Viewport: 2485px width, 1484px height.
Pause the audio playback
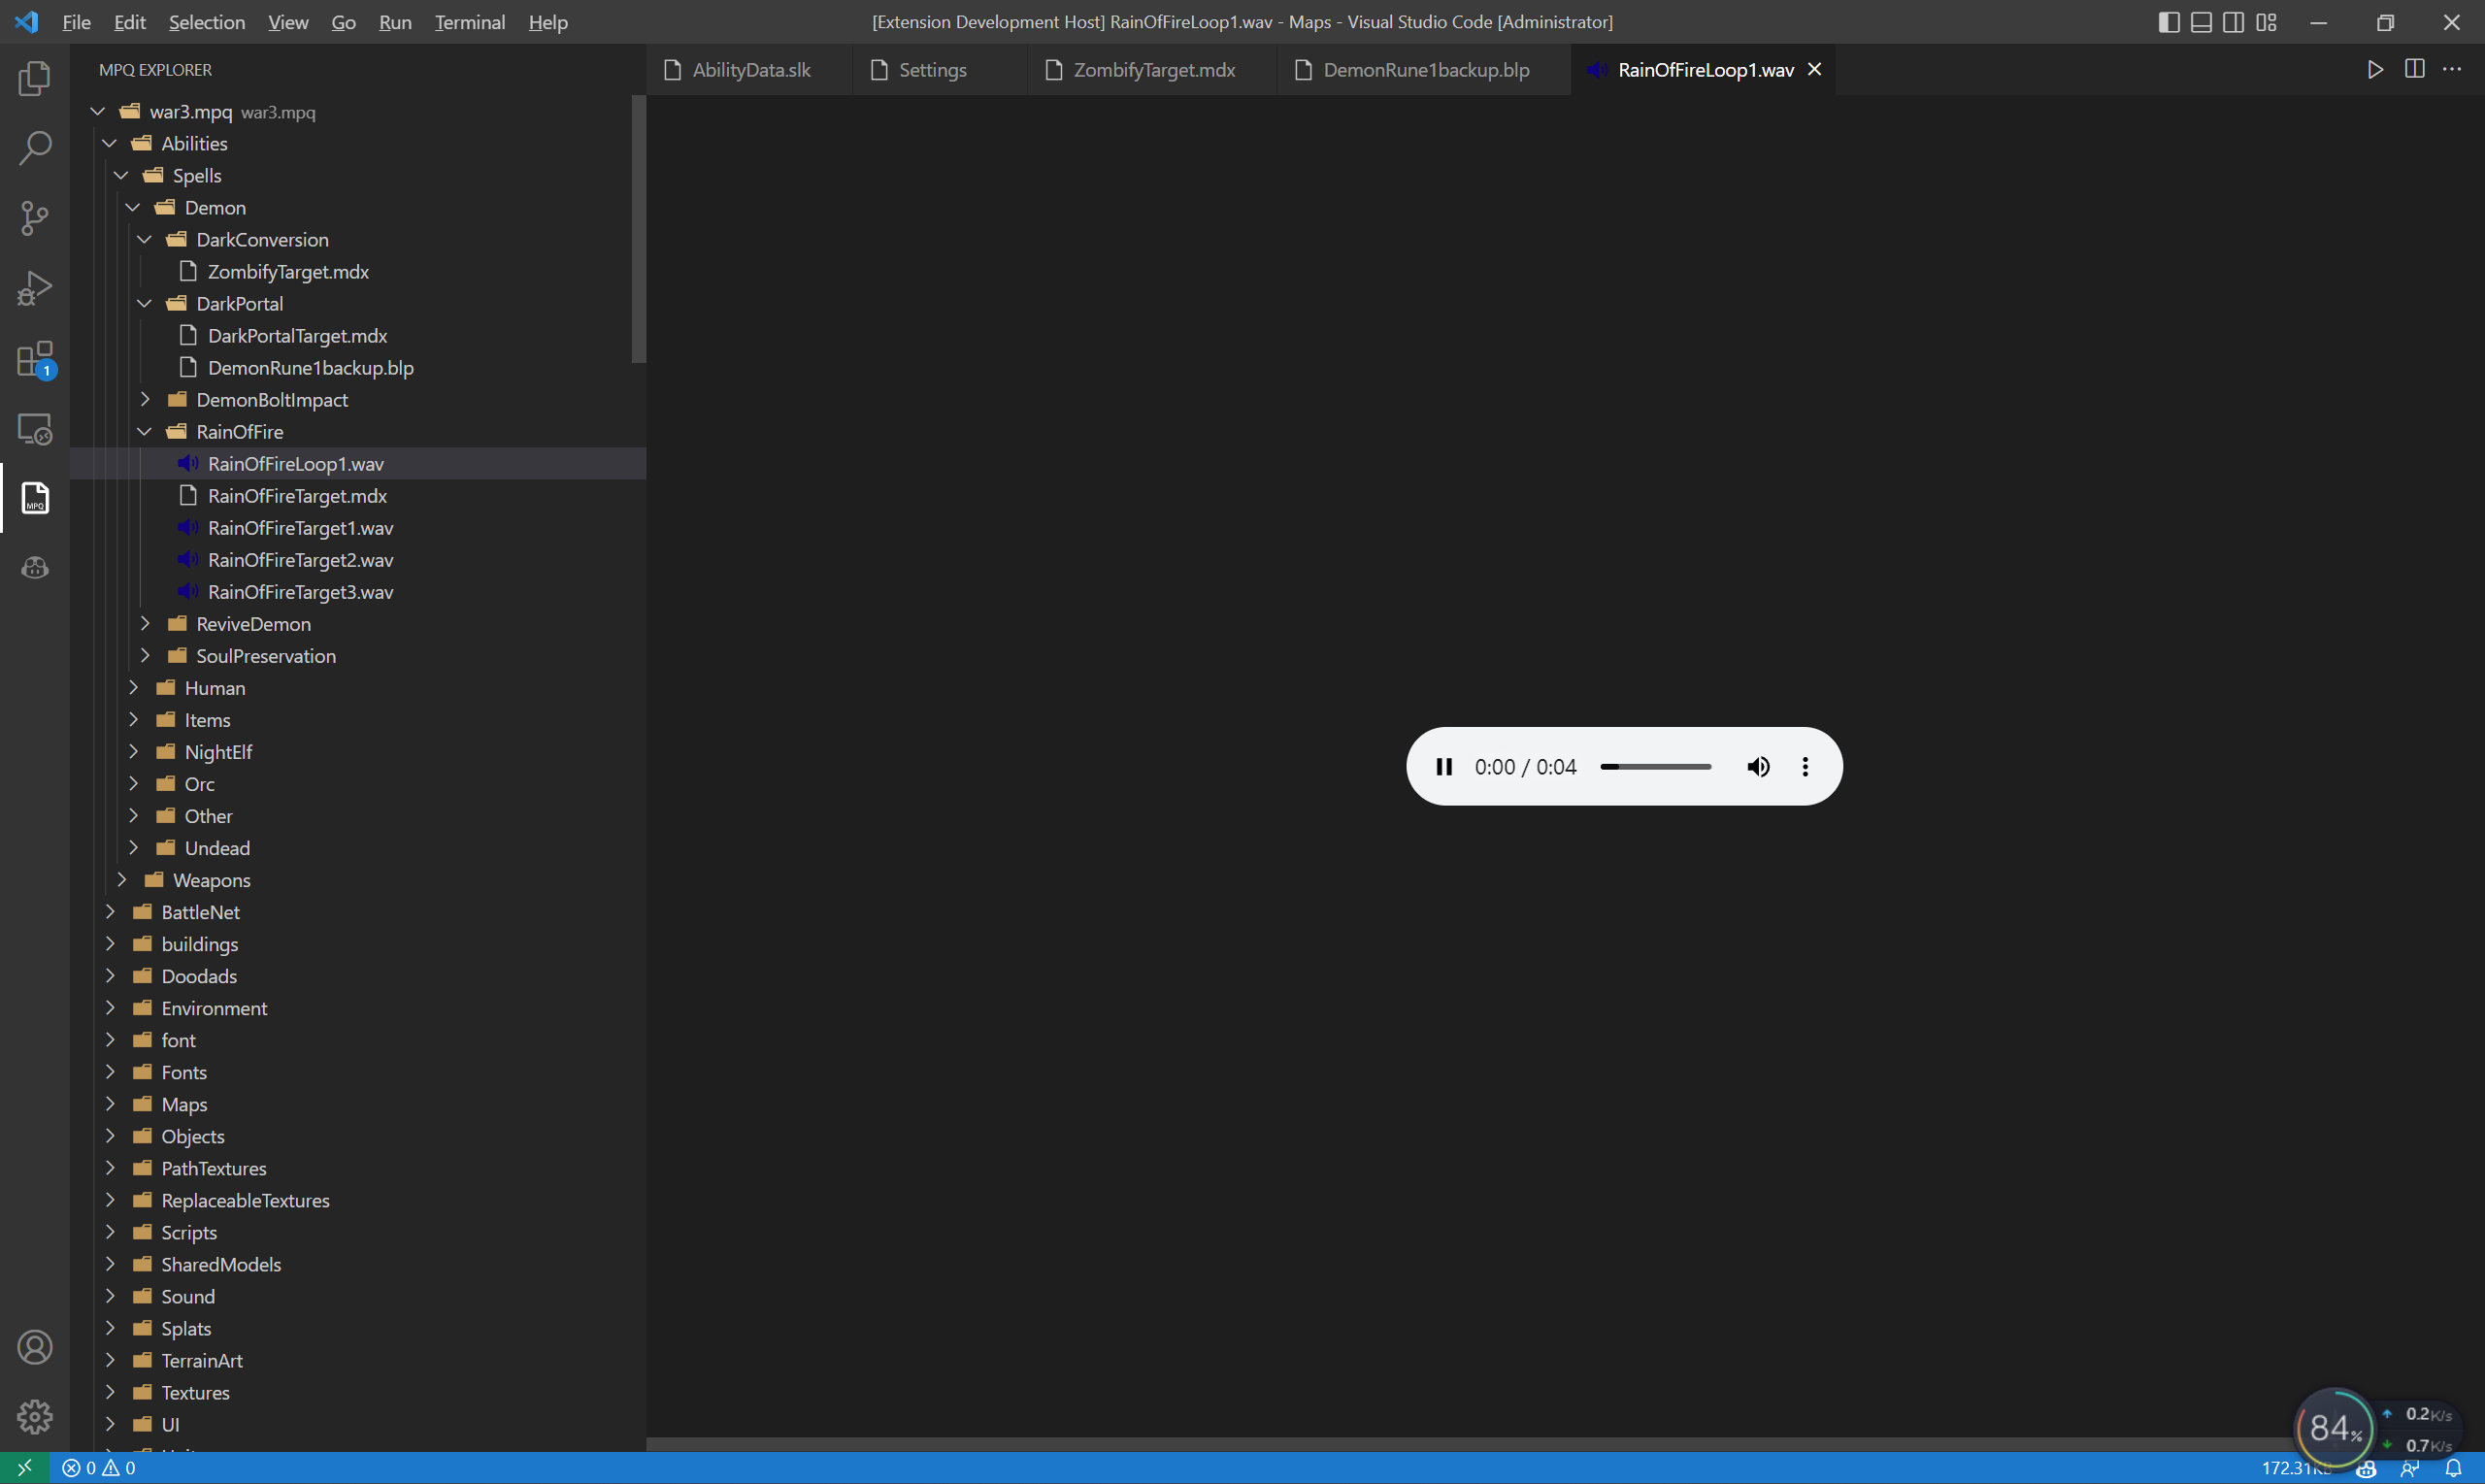tap(1444, 767)
